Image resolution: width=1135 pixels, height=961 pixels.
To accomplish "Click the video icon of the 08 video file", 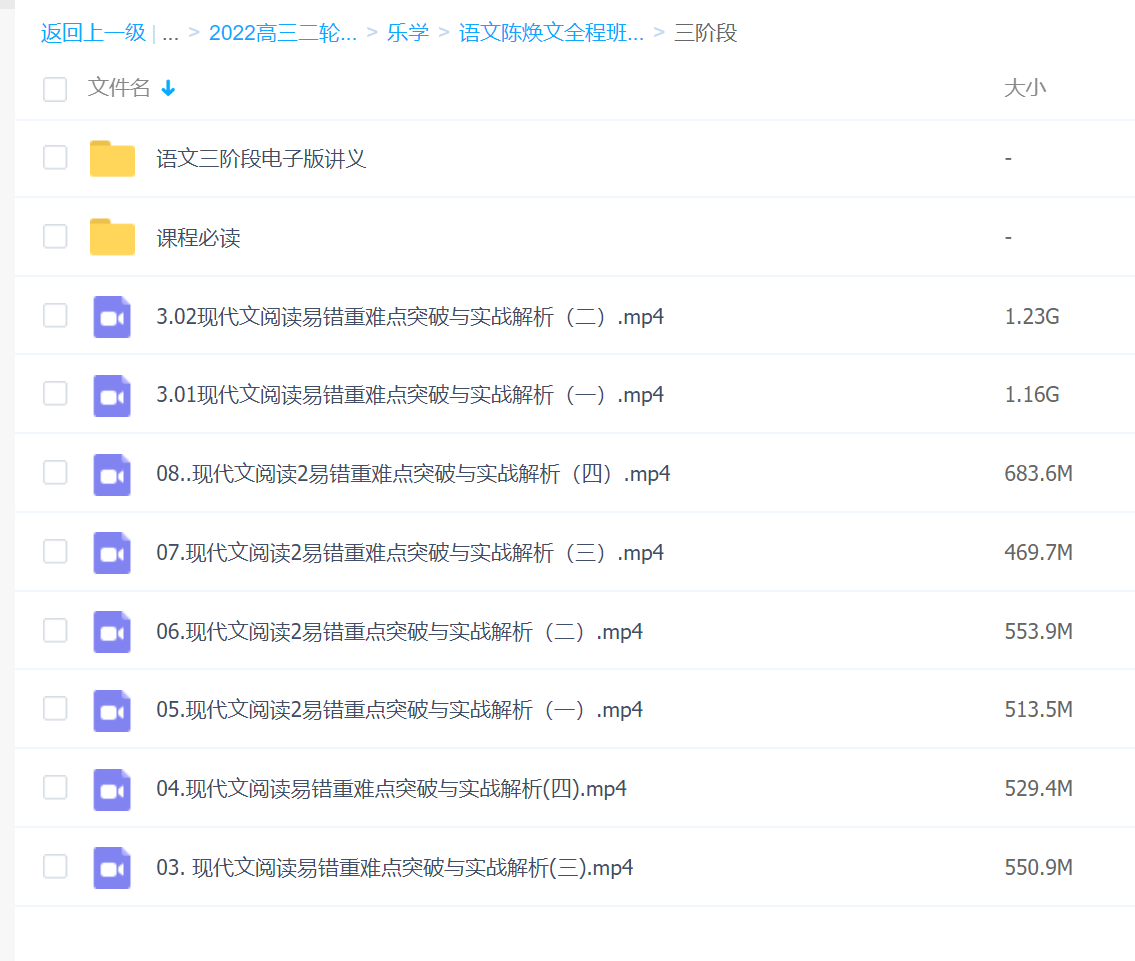I will point(111,472).
